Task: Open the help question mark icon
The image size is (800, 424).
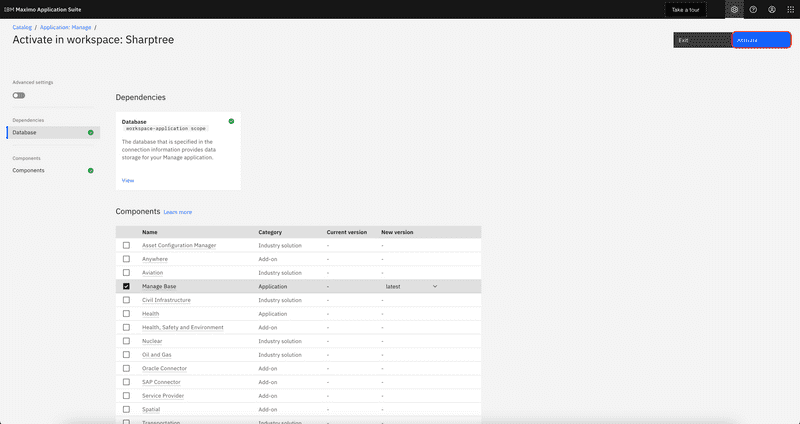Action: (753, 10)
